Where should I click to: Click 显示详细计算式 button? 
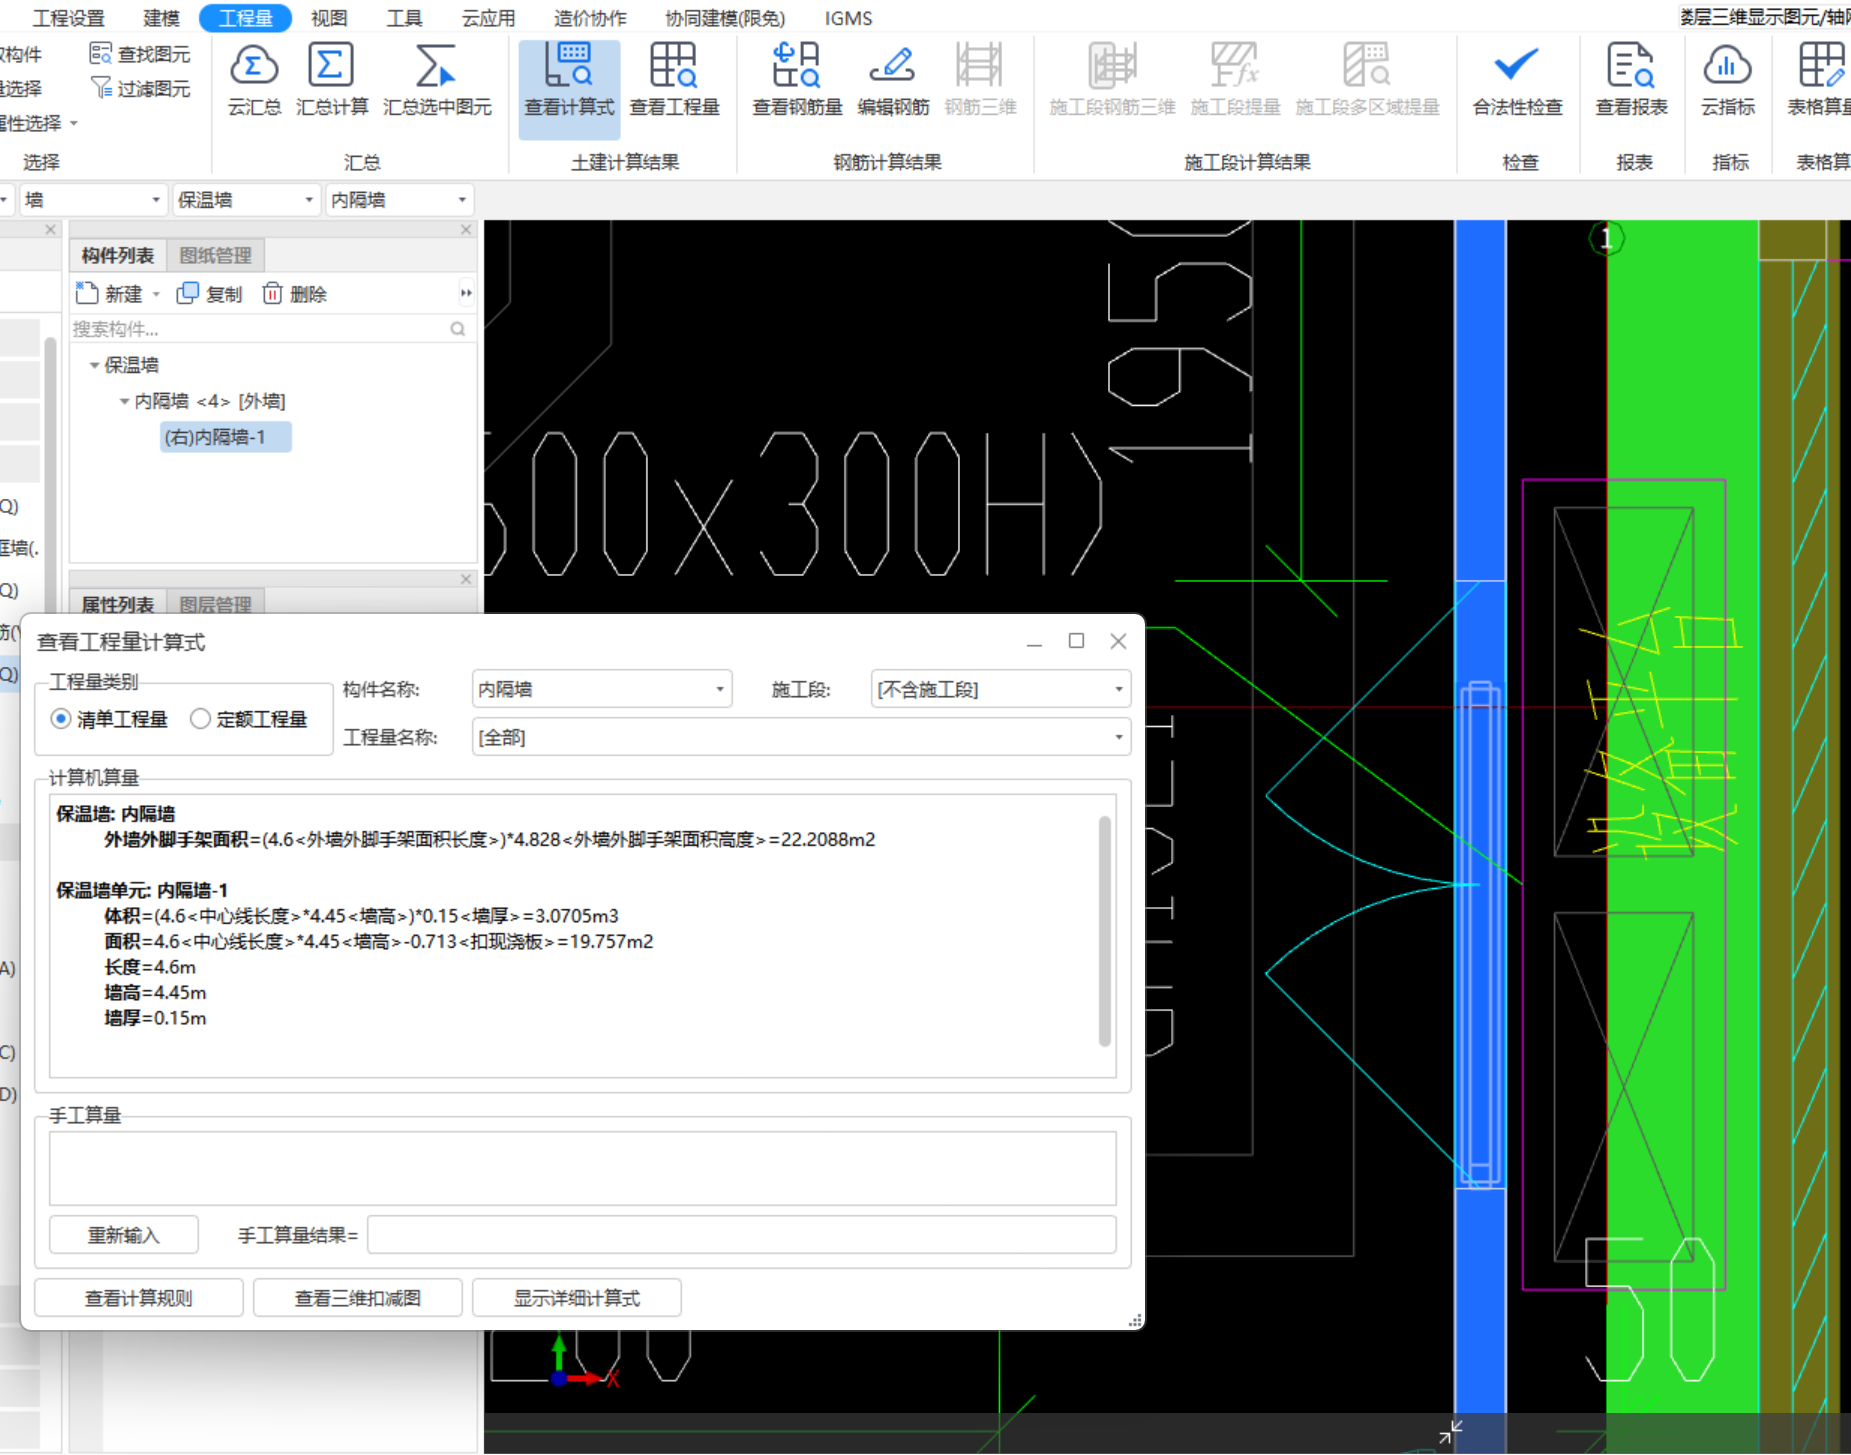pos(577,1298)
